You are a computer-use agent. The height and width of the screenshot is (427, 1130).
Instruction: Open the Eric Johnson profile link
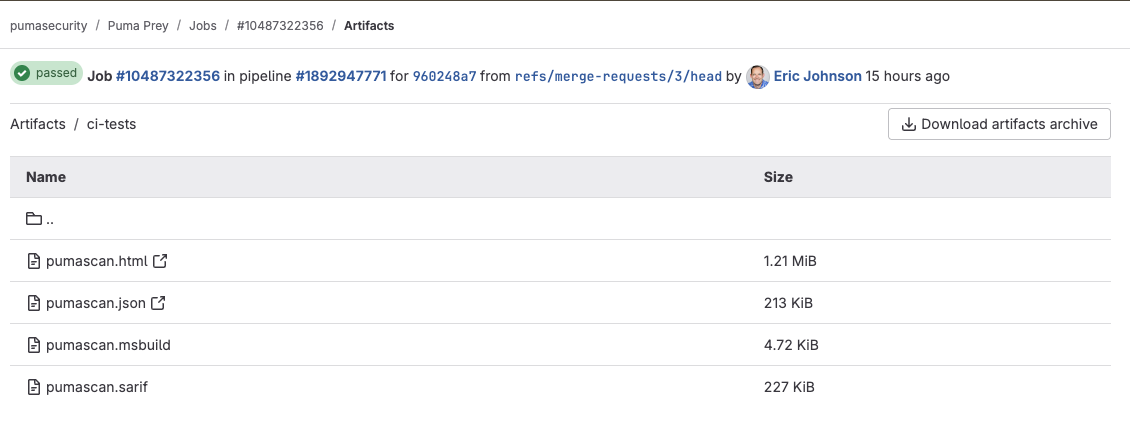[x=817, y=76]
